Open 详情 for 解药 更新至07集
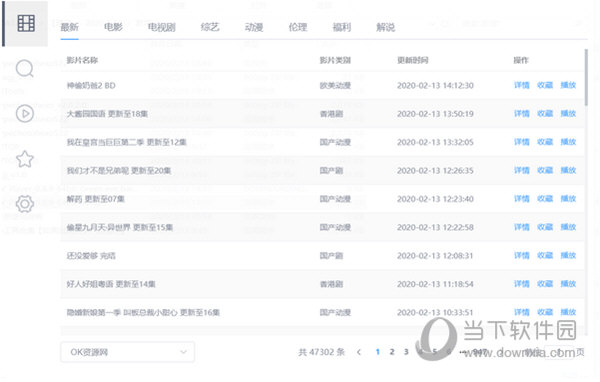 (522, 199)
